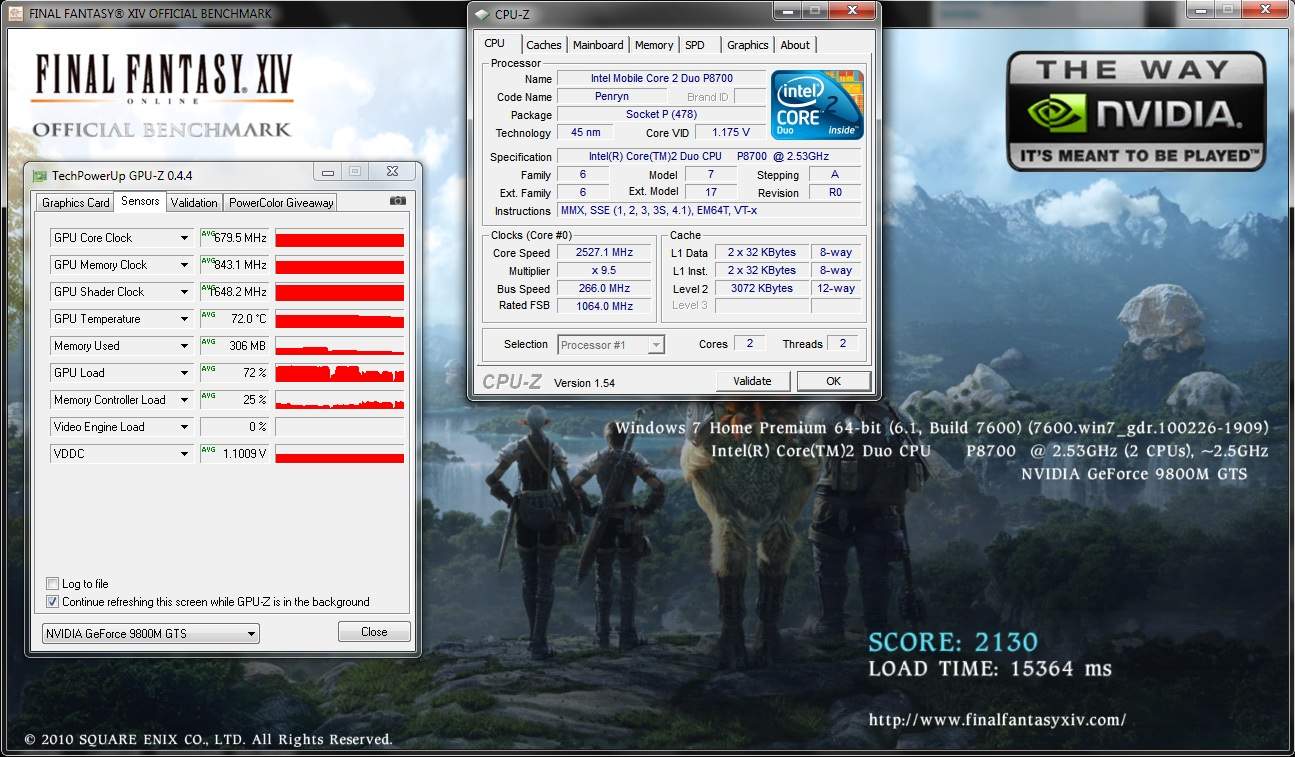Open the Validation tab in GPU-Z
The image size is (1295, 757).
194,203
